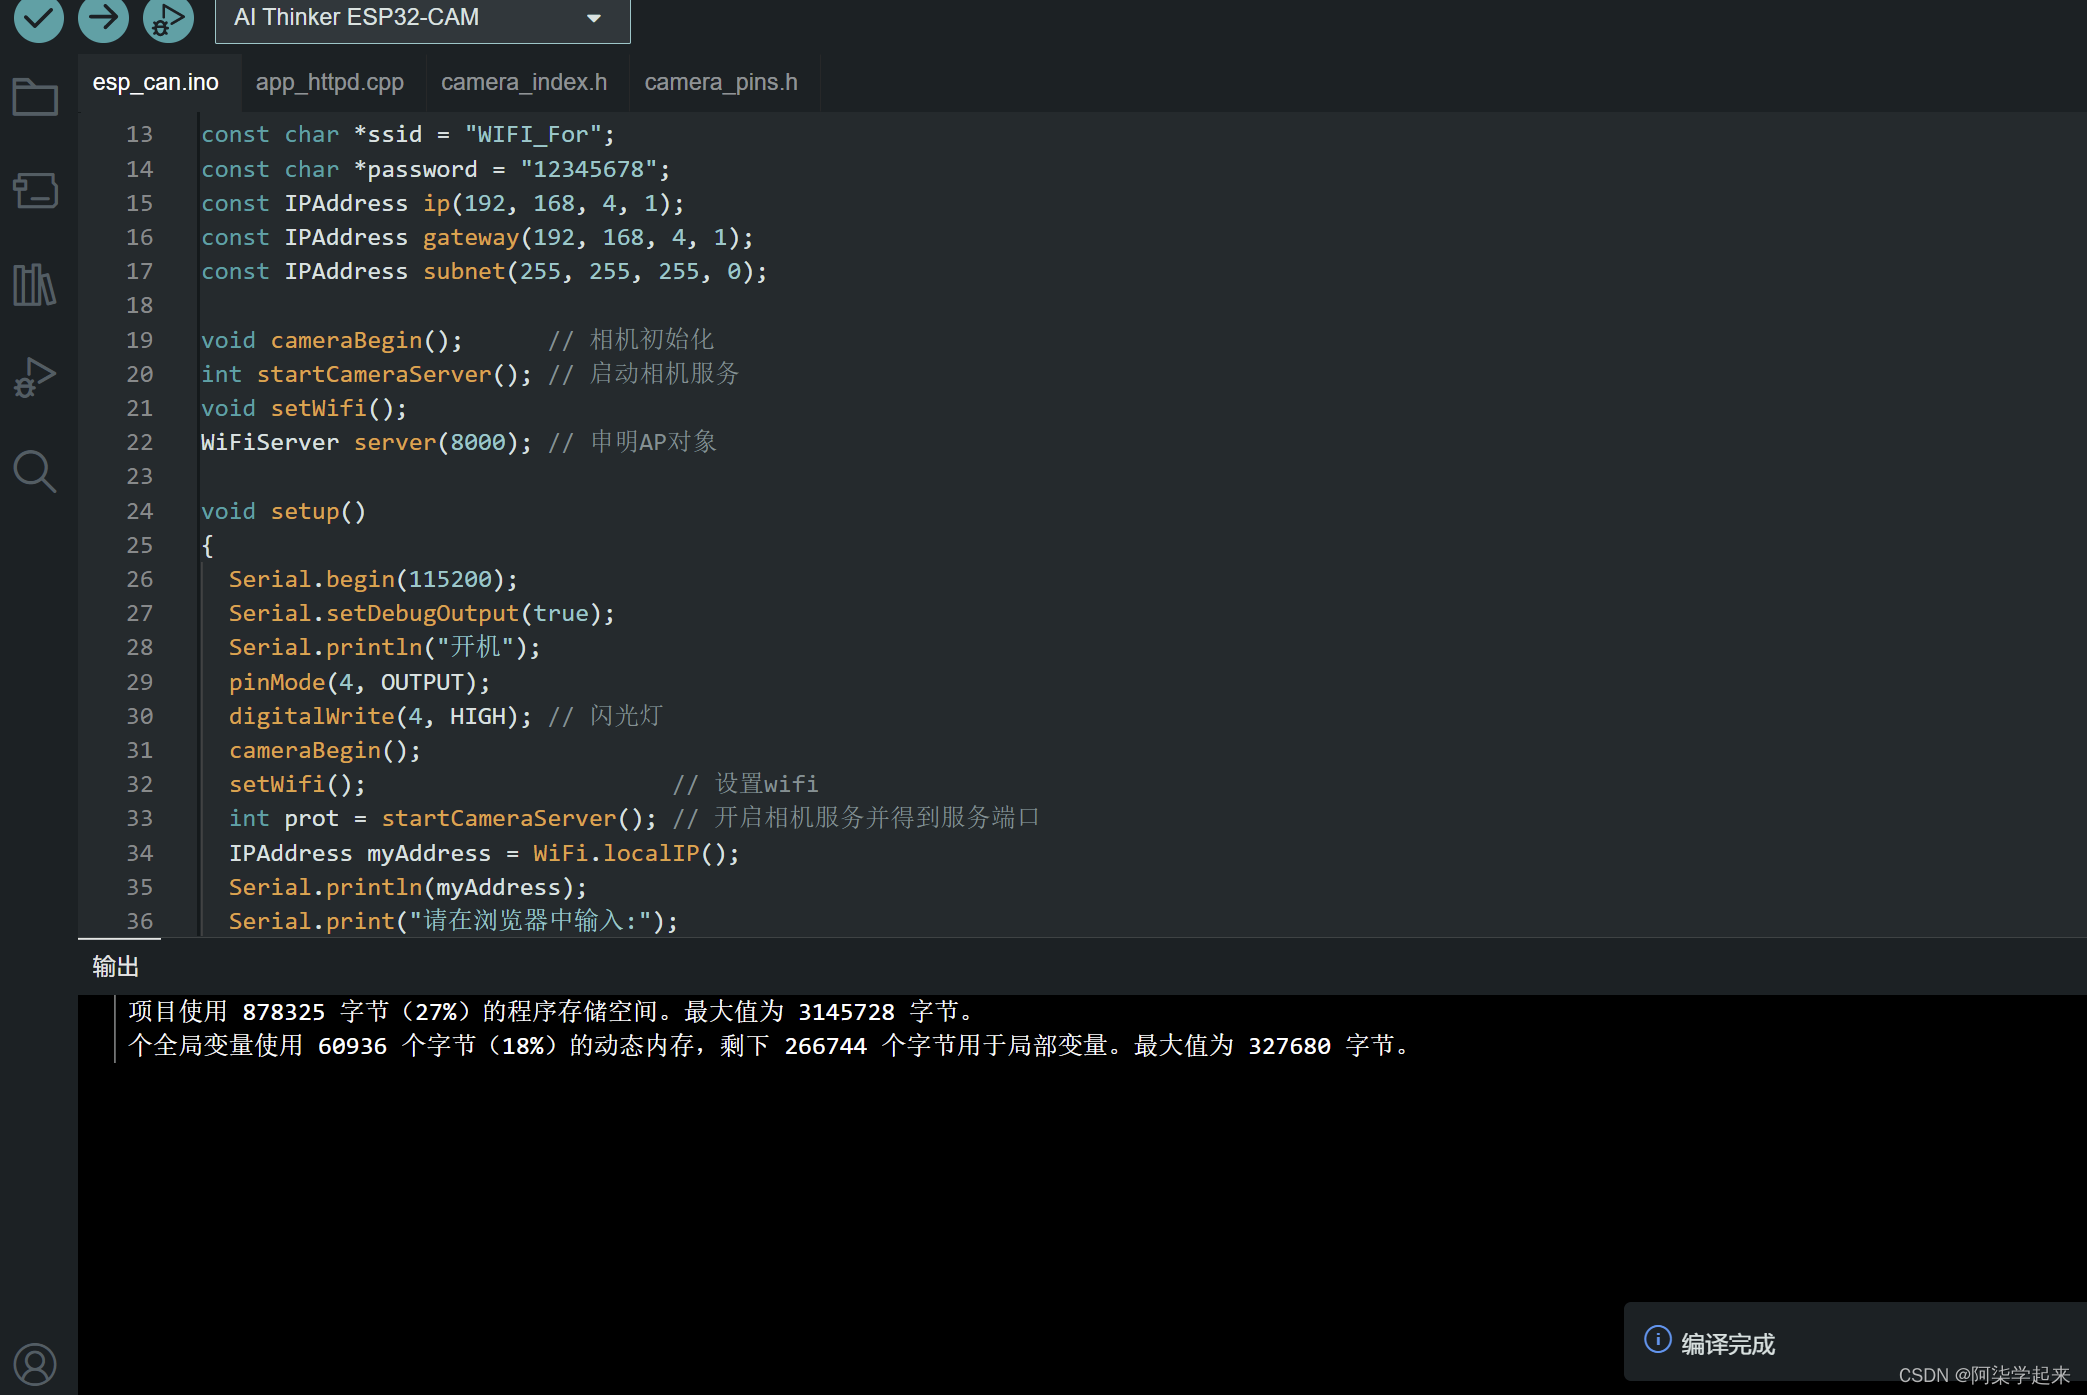Select the esp_can.ino tab
The image size is (2087, 1395).
(155, 82)
